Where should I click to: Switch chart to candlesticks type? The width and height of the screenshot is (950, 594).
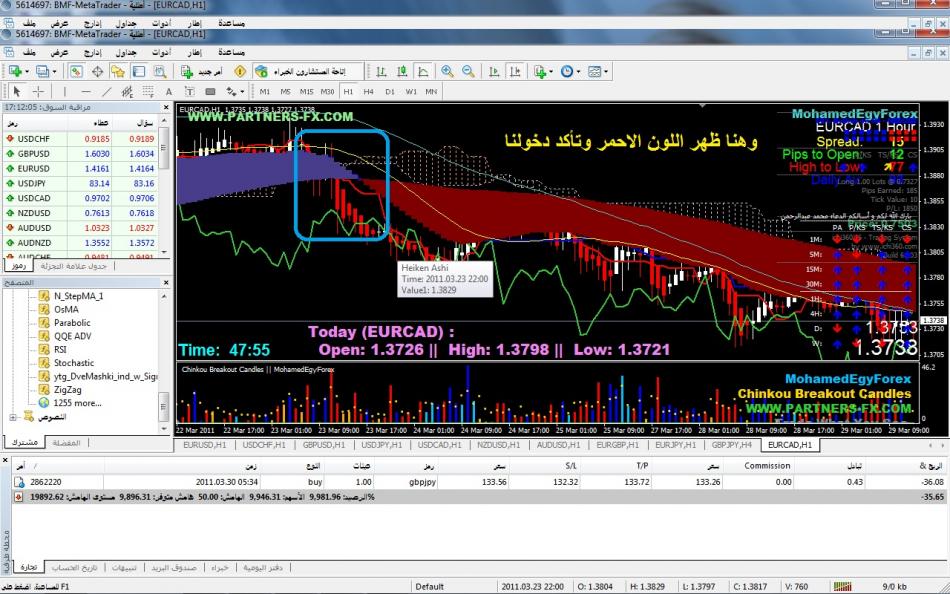point(402,72)
